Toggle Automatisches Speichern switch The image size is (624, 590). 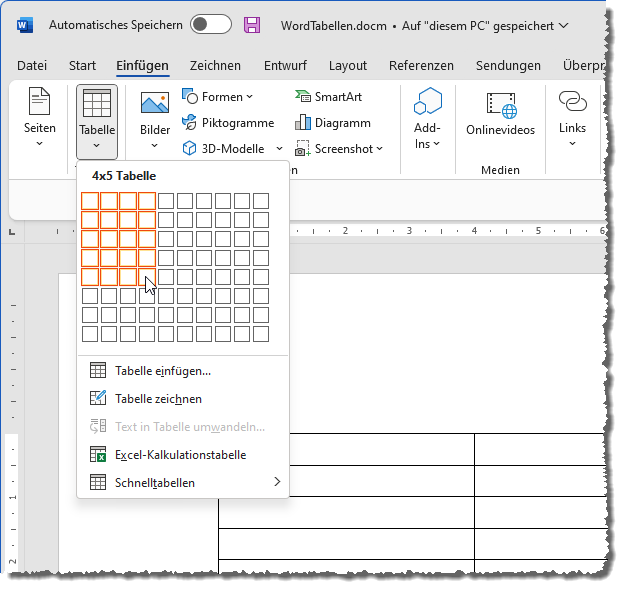tap(210, 24)
